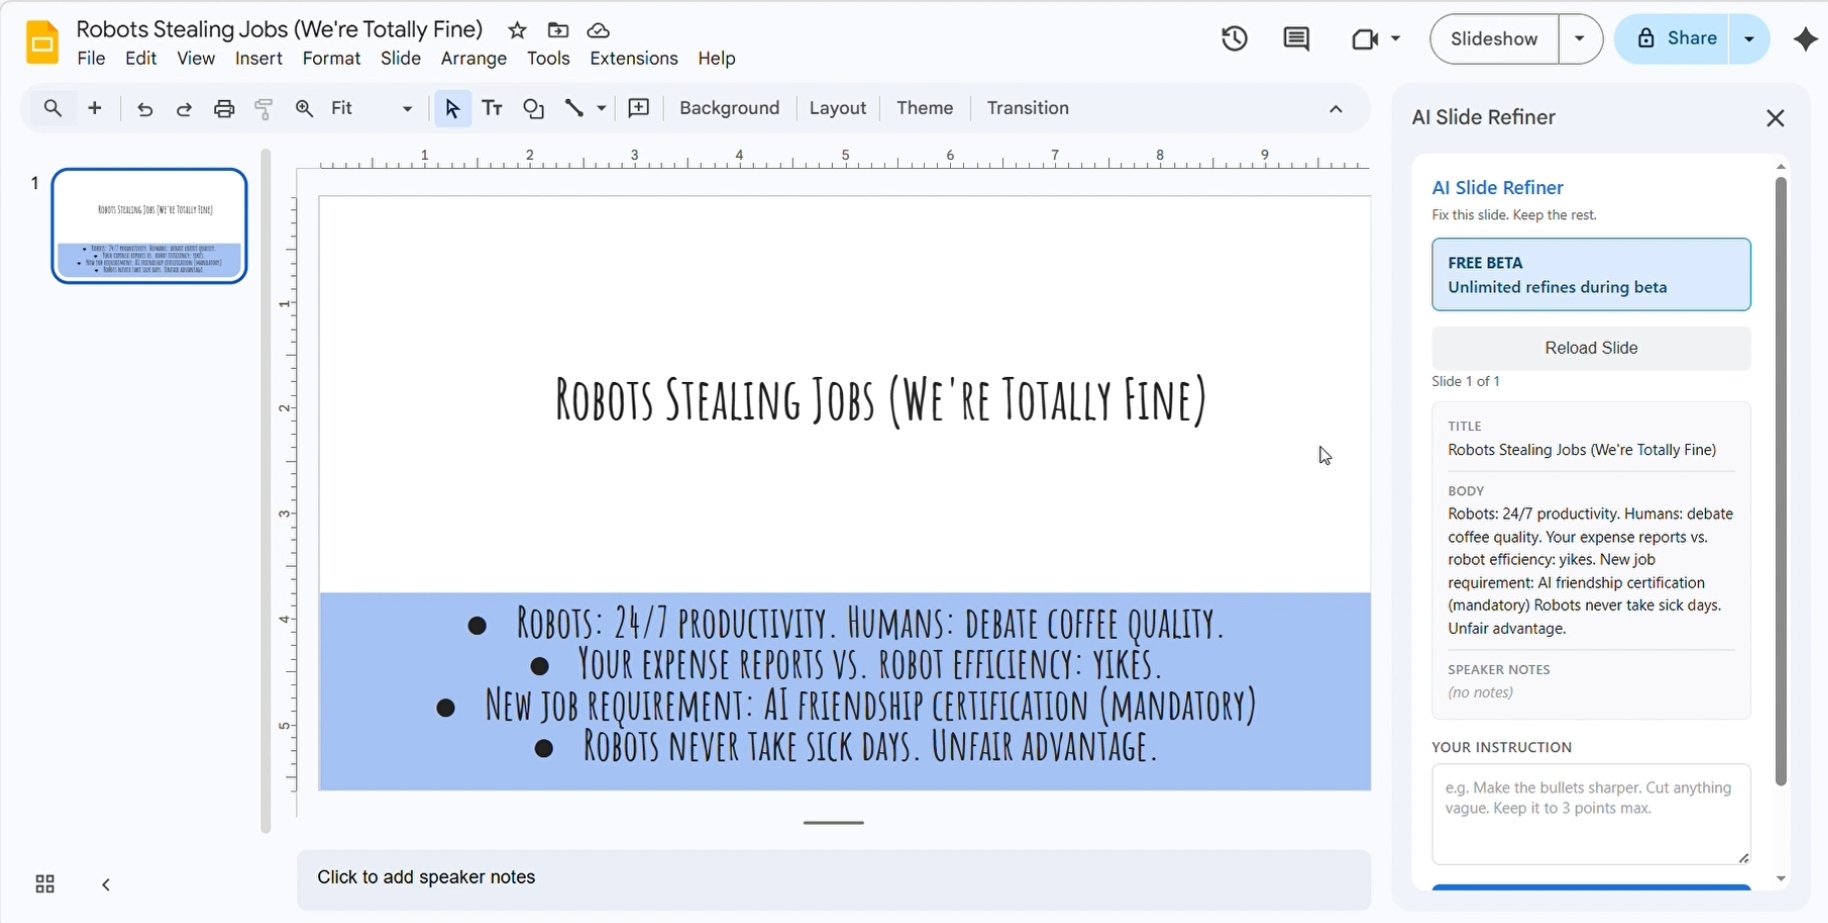The width and height of the screenshot is (1828, 923).
Task: Open the Insert shape tool
Action: click(533, 108)
